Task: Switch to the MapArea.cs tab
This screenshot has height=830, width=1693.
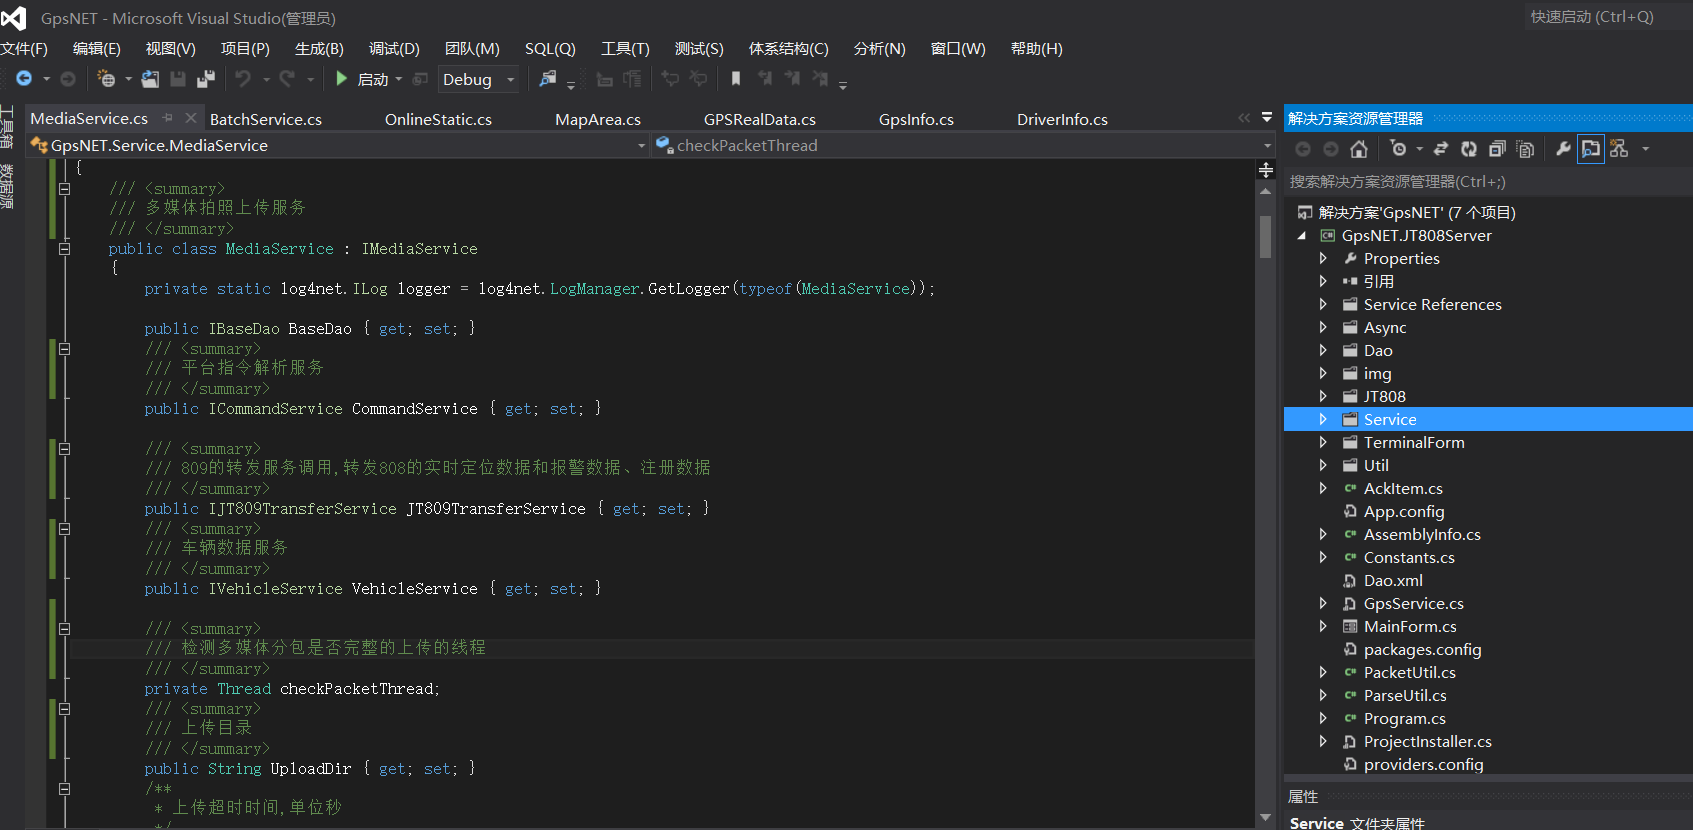Action: [598, 119]
